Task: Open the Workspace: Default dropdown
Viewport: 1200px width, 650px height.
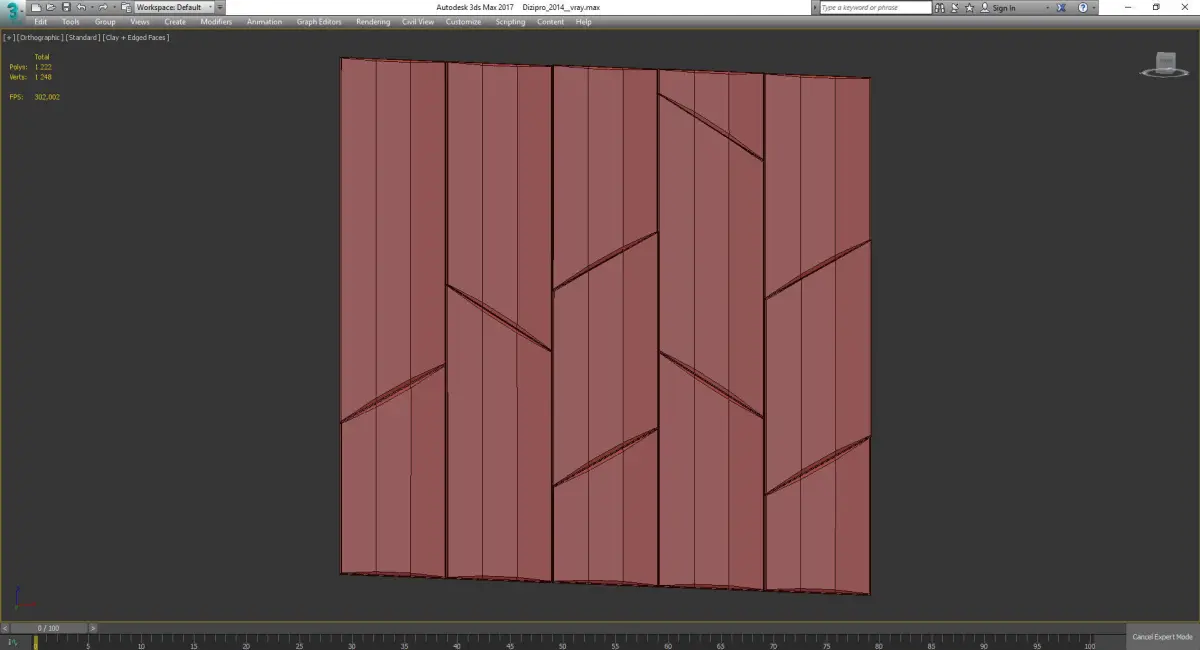Action: tap(175, 7)
